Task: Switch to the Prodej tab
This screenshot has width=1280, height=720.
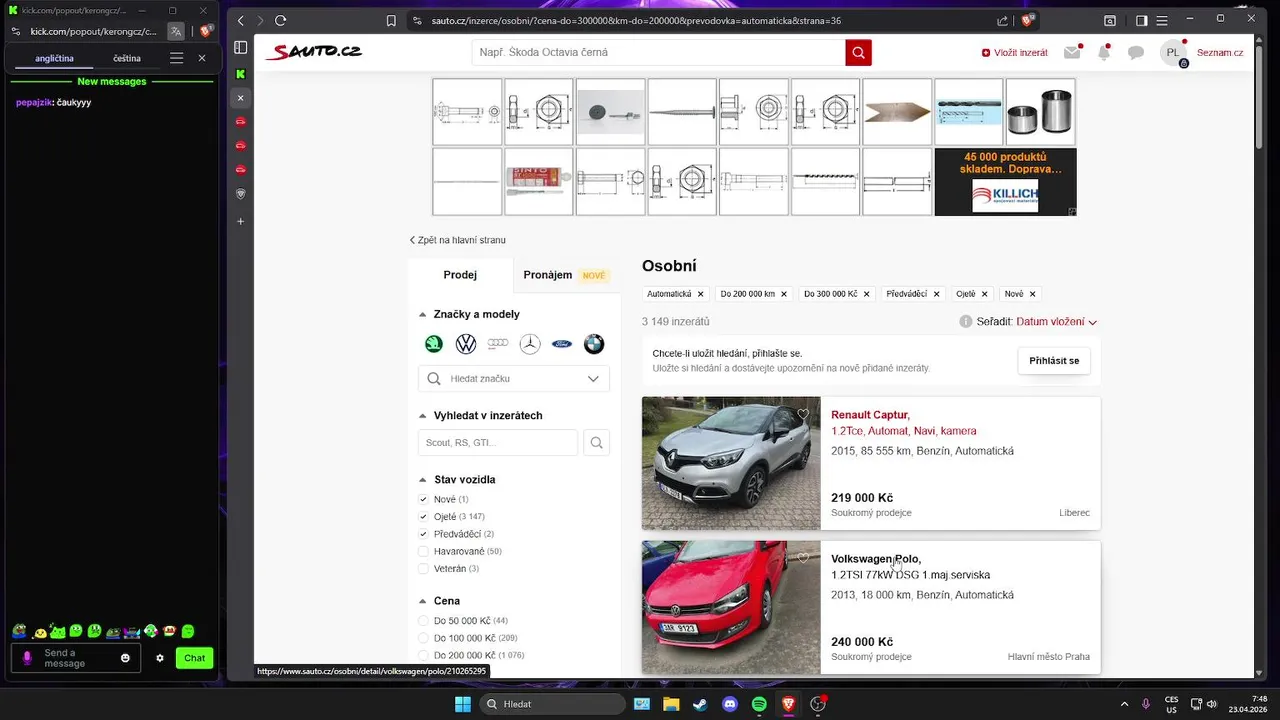Action: [460, 275]
